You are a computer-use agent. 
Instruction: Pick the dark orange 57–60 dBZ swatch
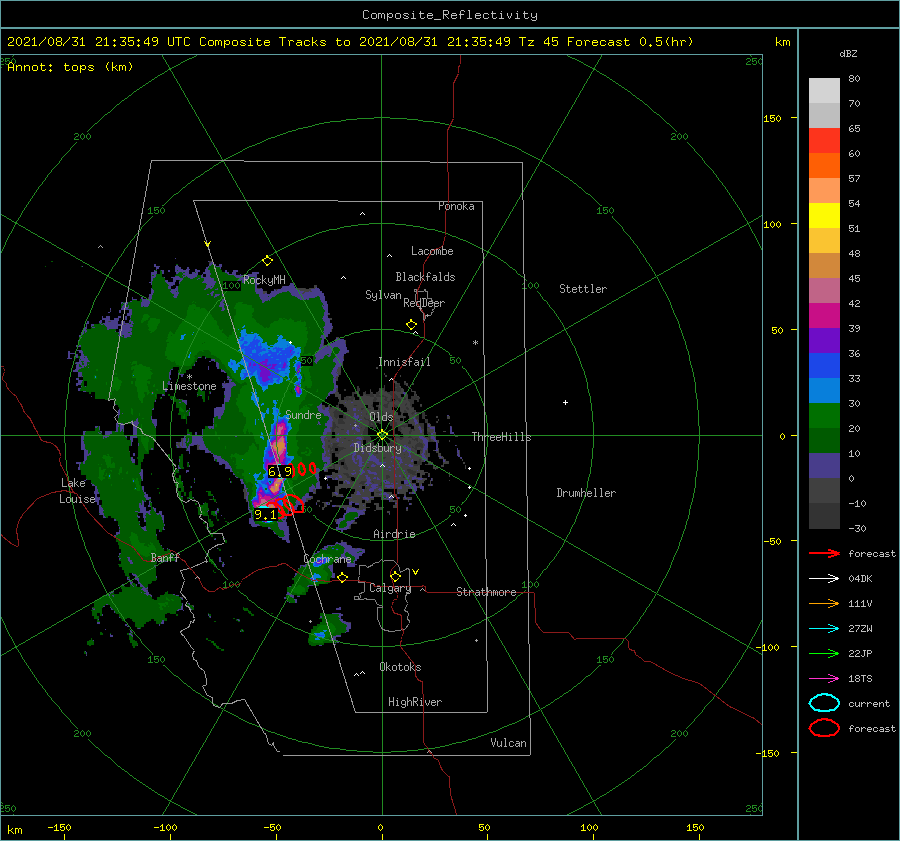(x=824, y=166)
